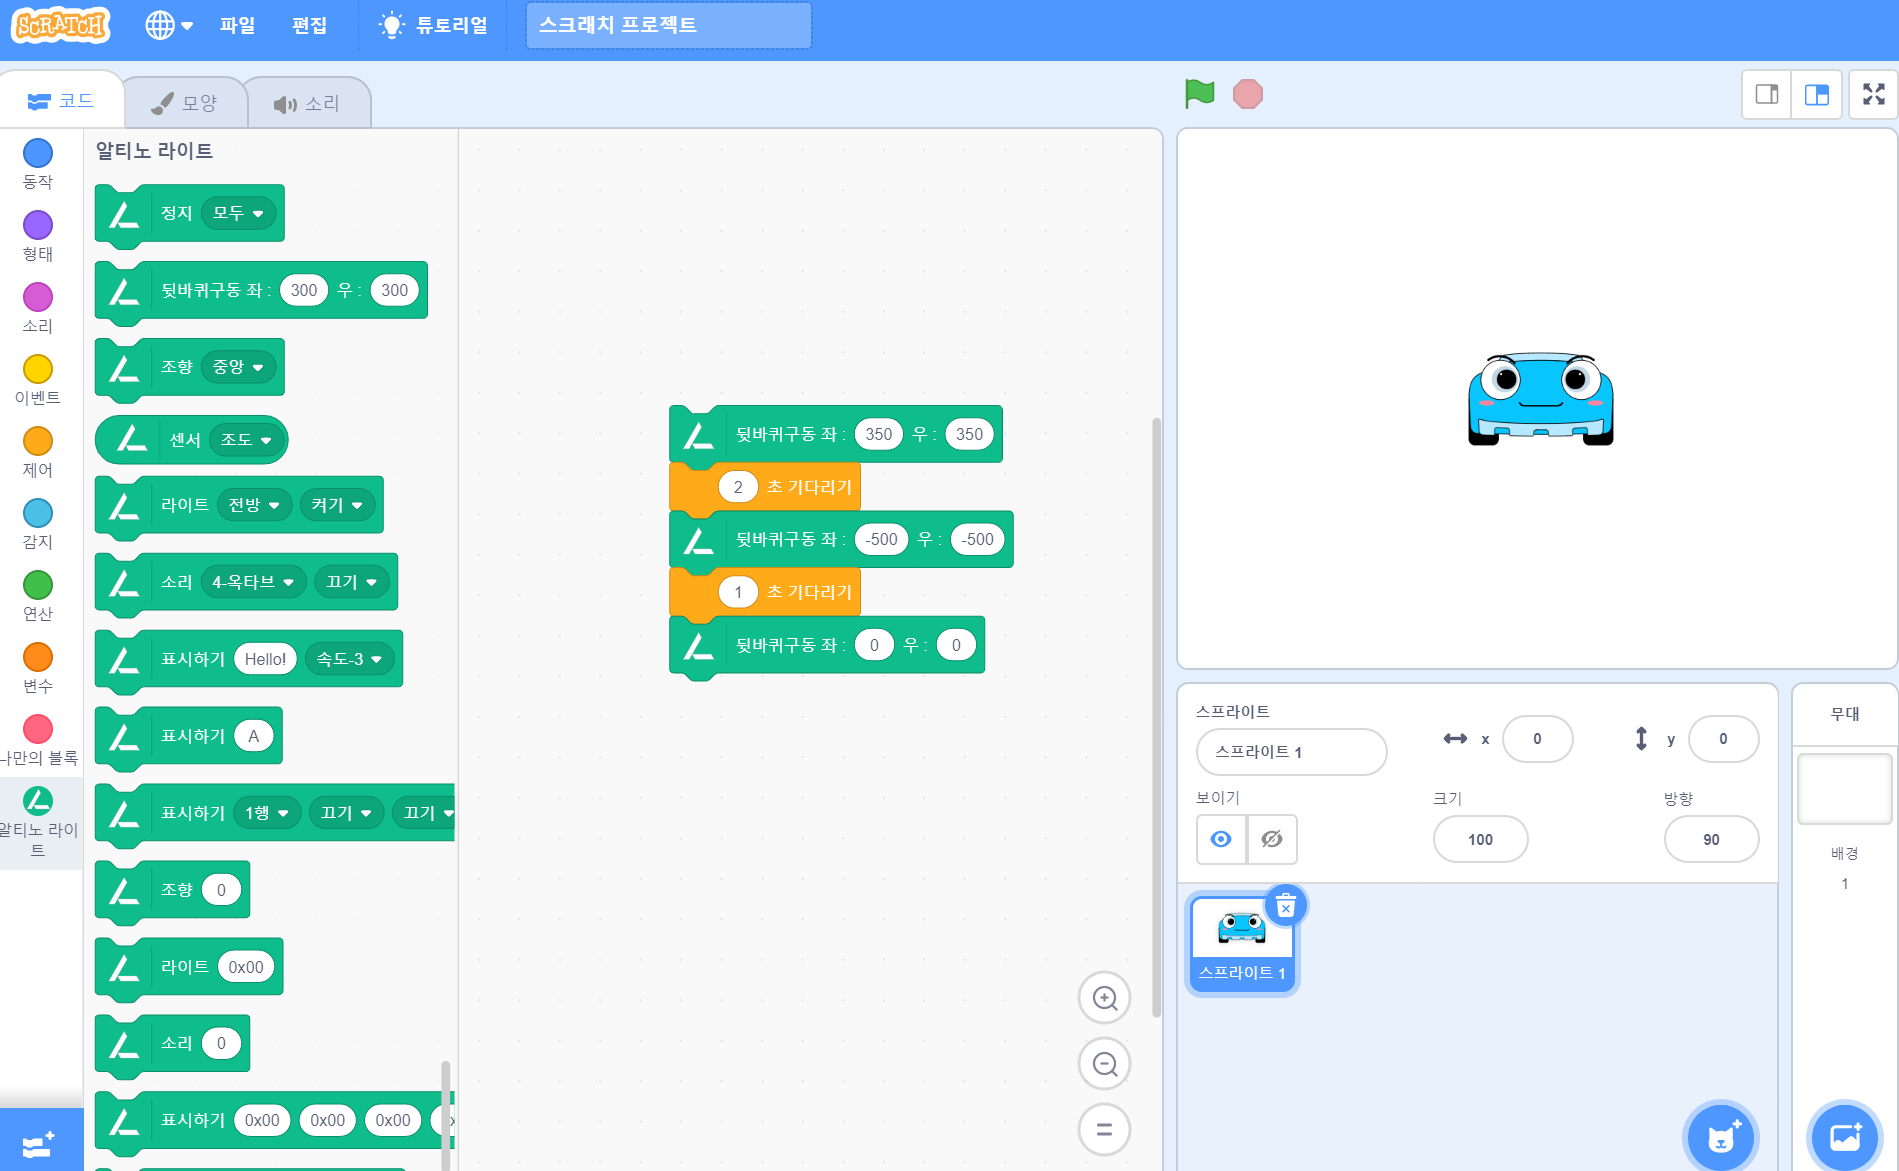
Task: Click the block palette vertical scrollbar
Action: (x=445, y=1115)
